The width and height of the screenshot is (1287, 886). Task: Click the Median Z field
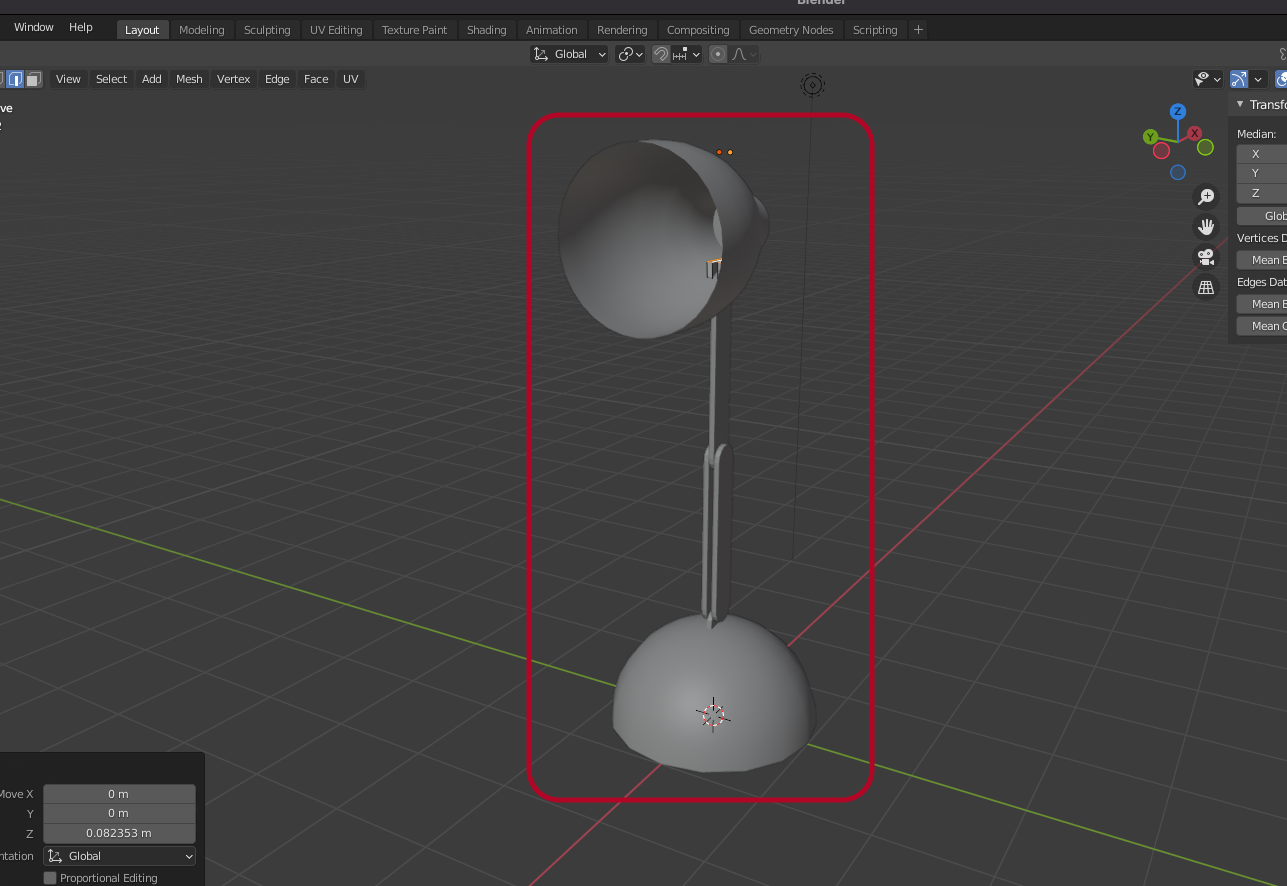click(x=1262, y=193)
